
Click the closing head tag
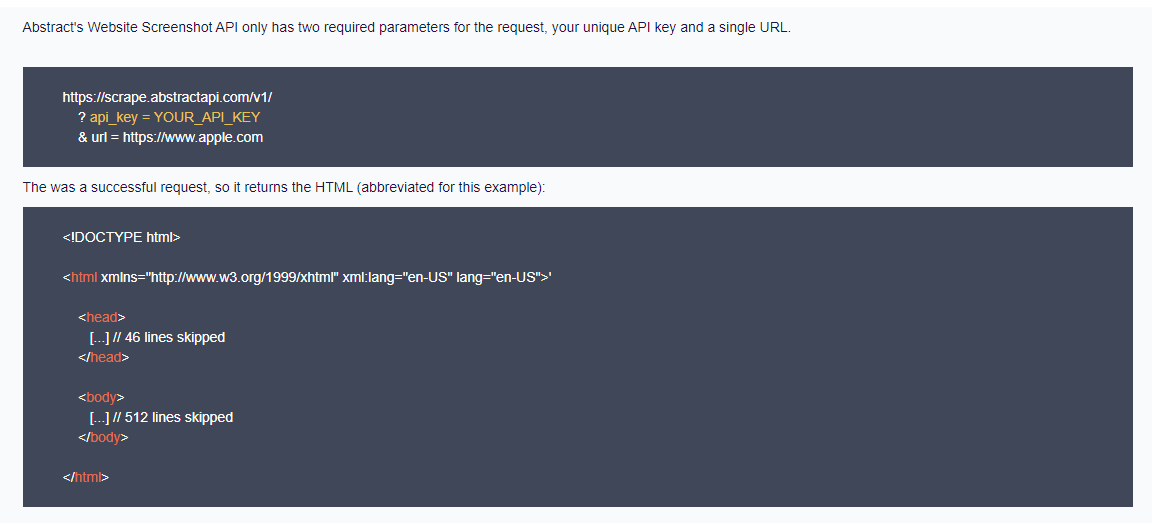click(104, 357)
